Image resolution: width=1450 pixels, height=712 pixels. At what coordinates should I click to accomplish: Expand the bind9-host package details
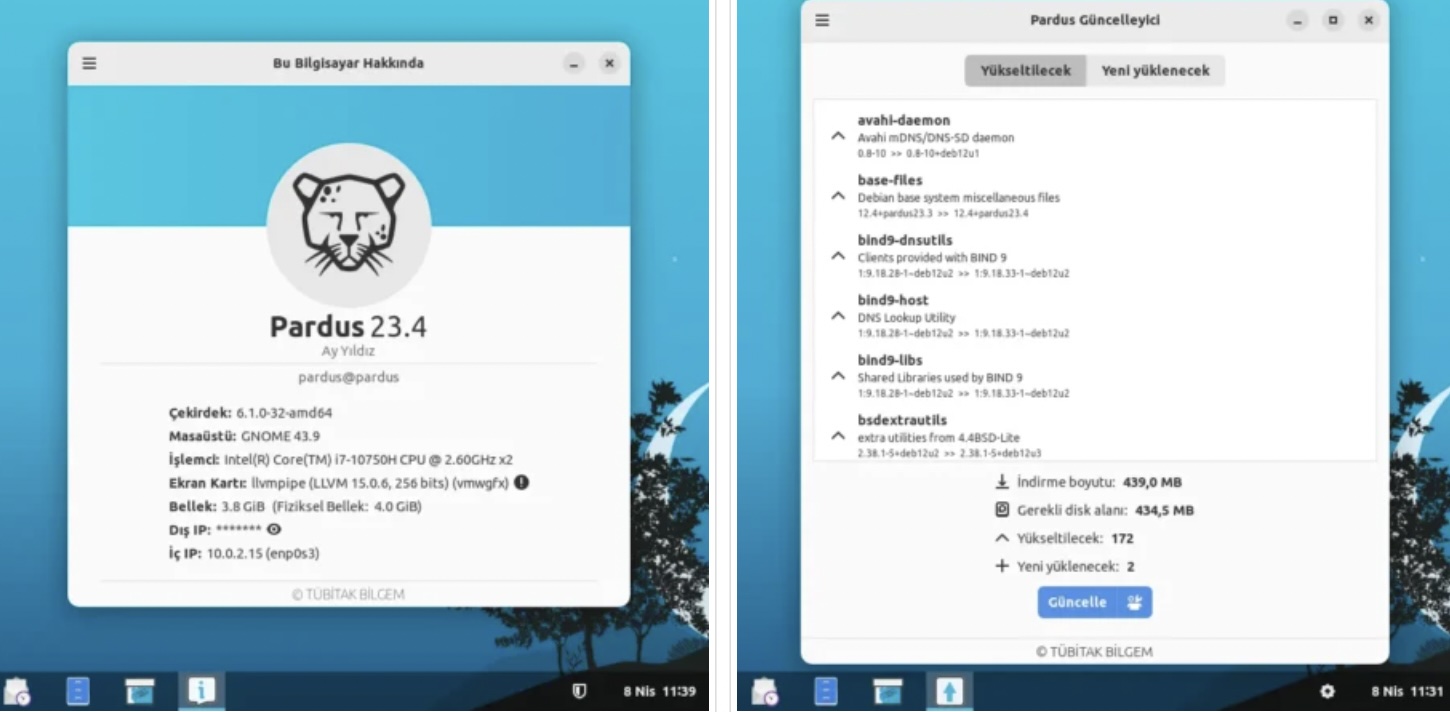click(x=838, y=316)
